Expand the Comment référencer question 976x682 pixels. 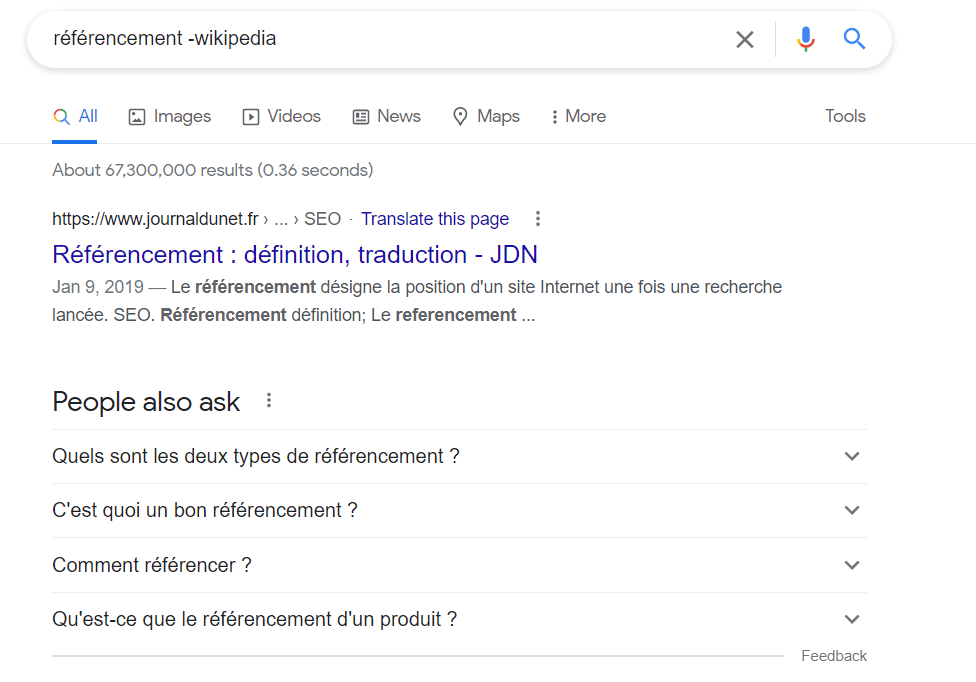click(x=850, y=565)
